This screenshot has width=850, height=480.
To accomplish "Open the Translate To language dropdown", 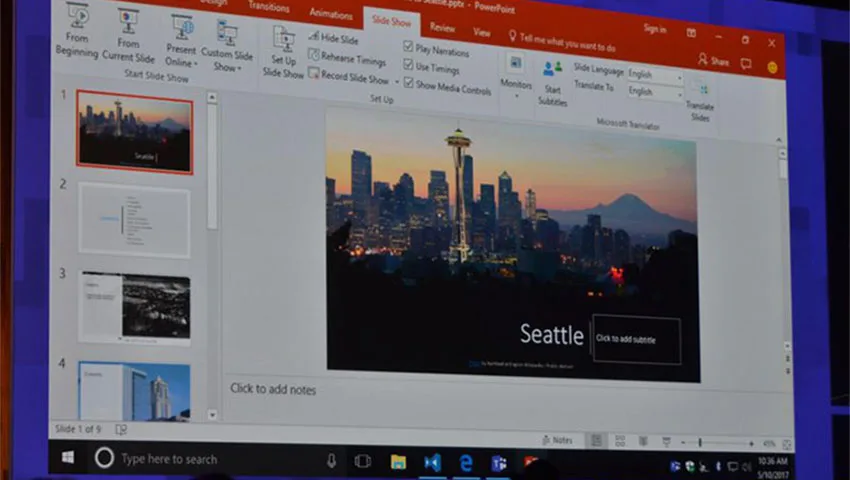I will (655, 92).
